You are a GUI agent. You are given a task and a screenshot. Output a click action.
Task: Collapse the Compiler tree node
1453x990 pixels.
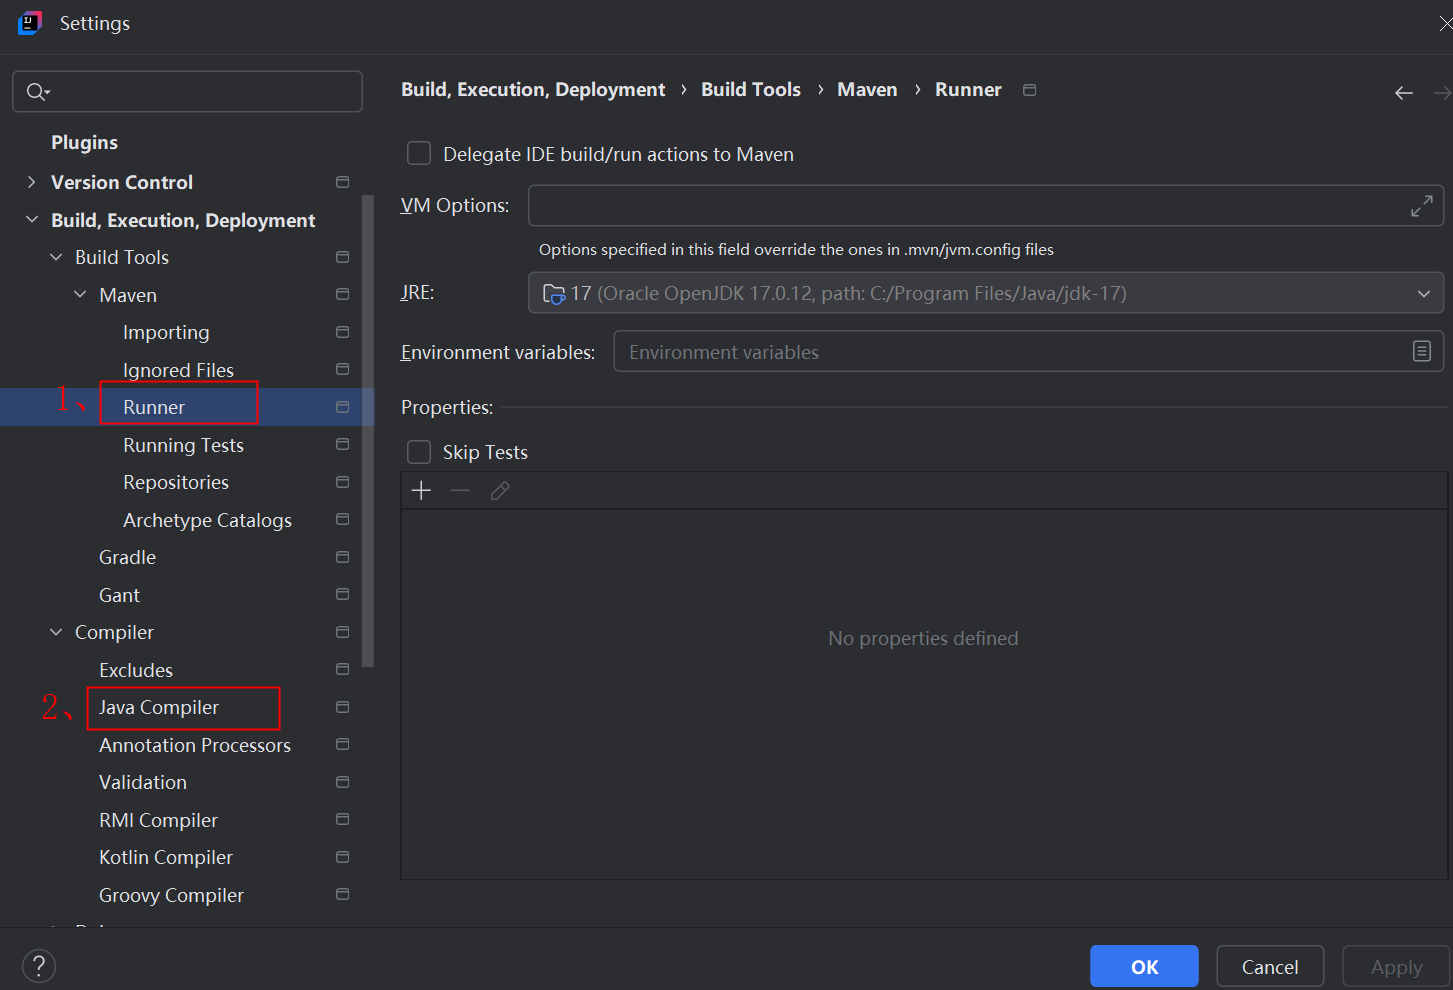(56, 632)
